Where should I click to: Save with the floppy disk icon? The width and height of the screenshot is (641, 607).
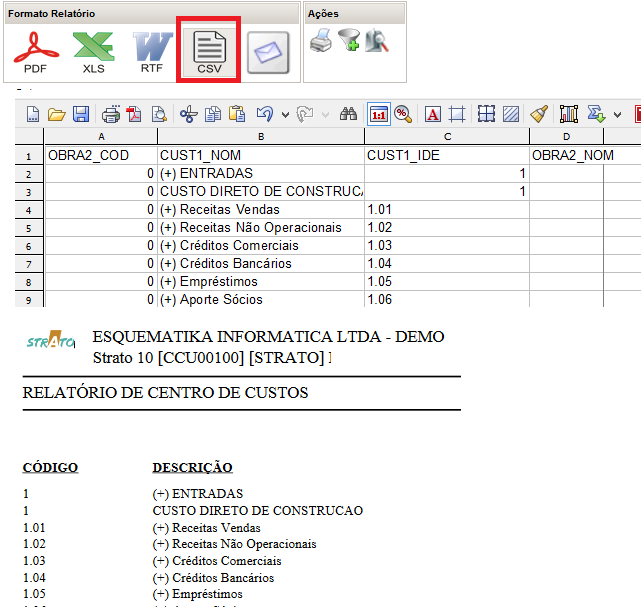click(x=81, y=114)
